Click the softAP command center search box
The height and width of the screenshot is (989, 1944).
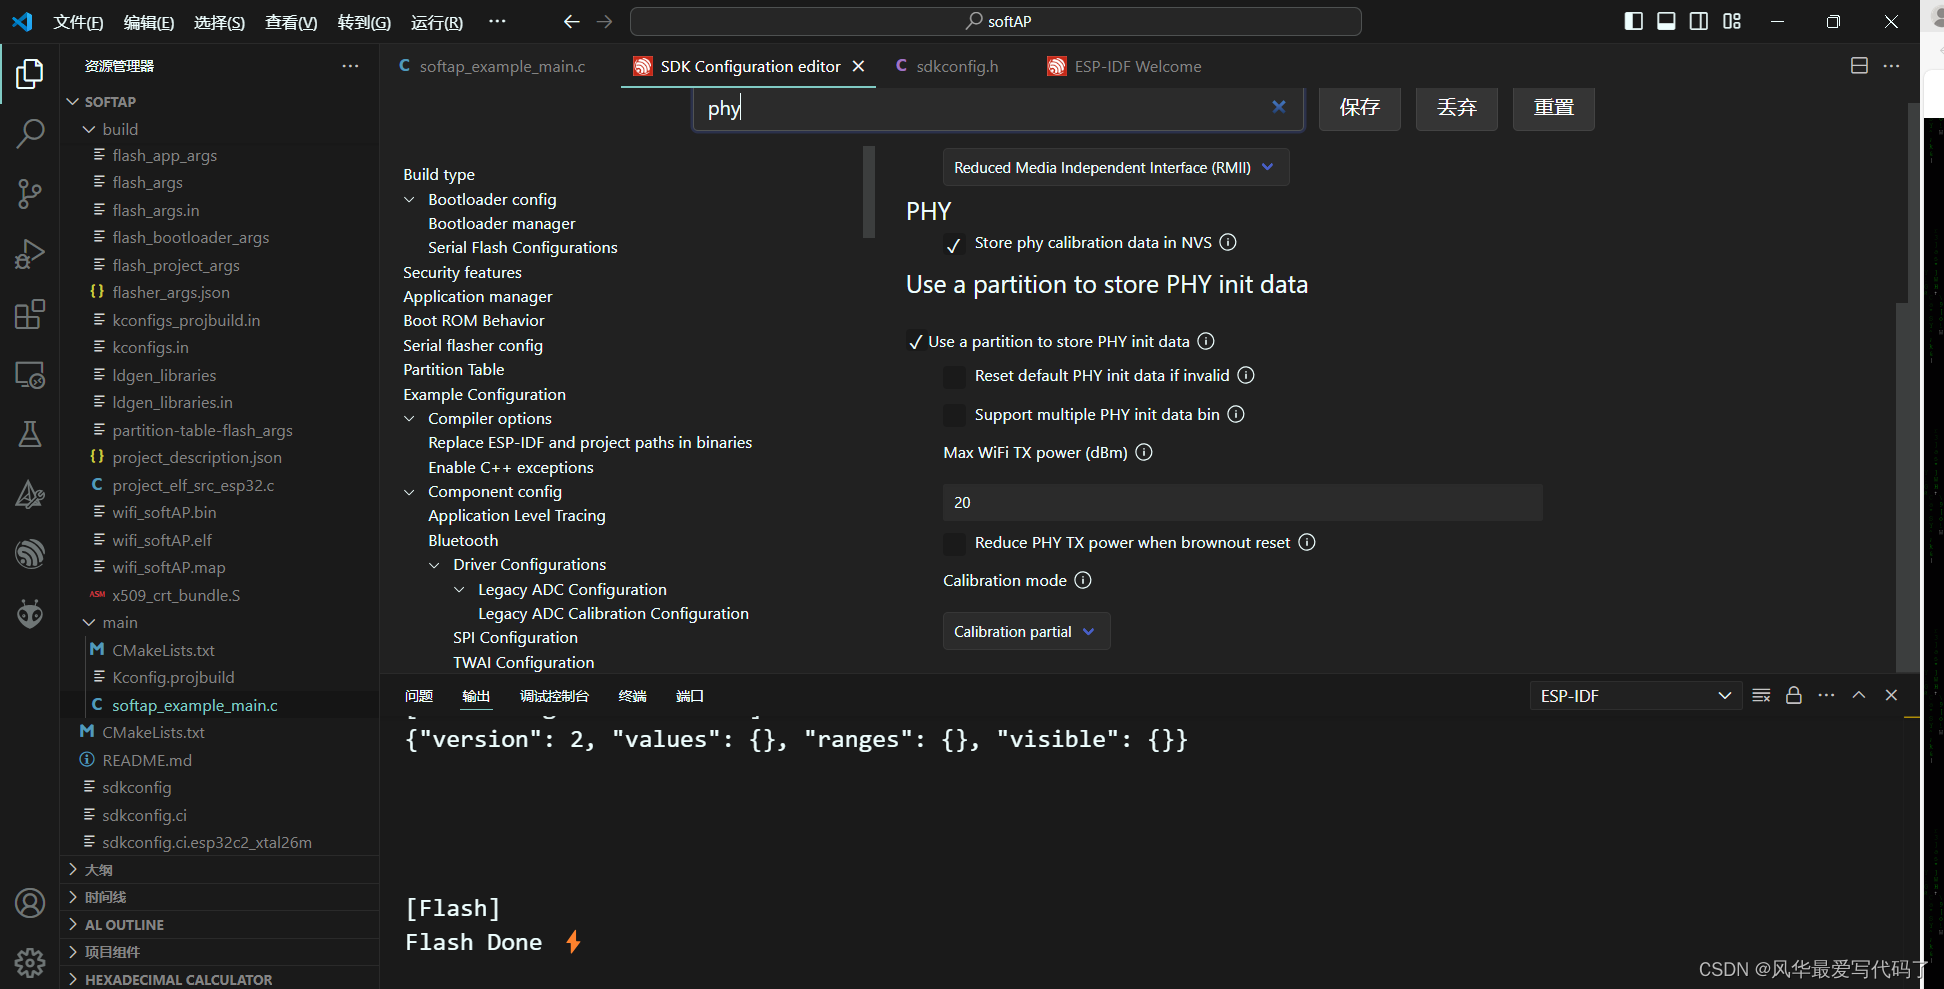tap(995, 21)
